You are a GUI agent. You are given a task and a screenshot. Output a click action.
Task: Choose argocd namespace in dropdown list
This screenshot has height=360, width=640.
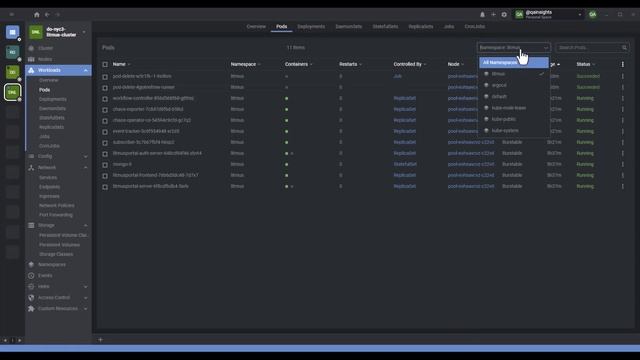[513, 85]
